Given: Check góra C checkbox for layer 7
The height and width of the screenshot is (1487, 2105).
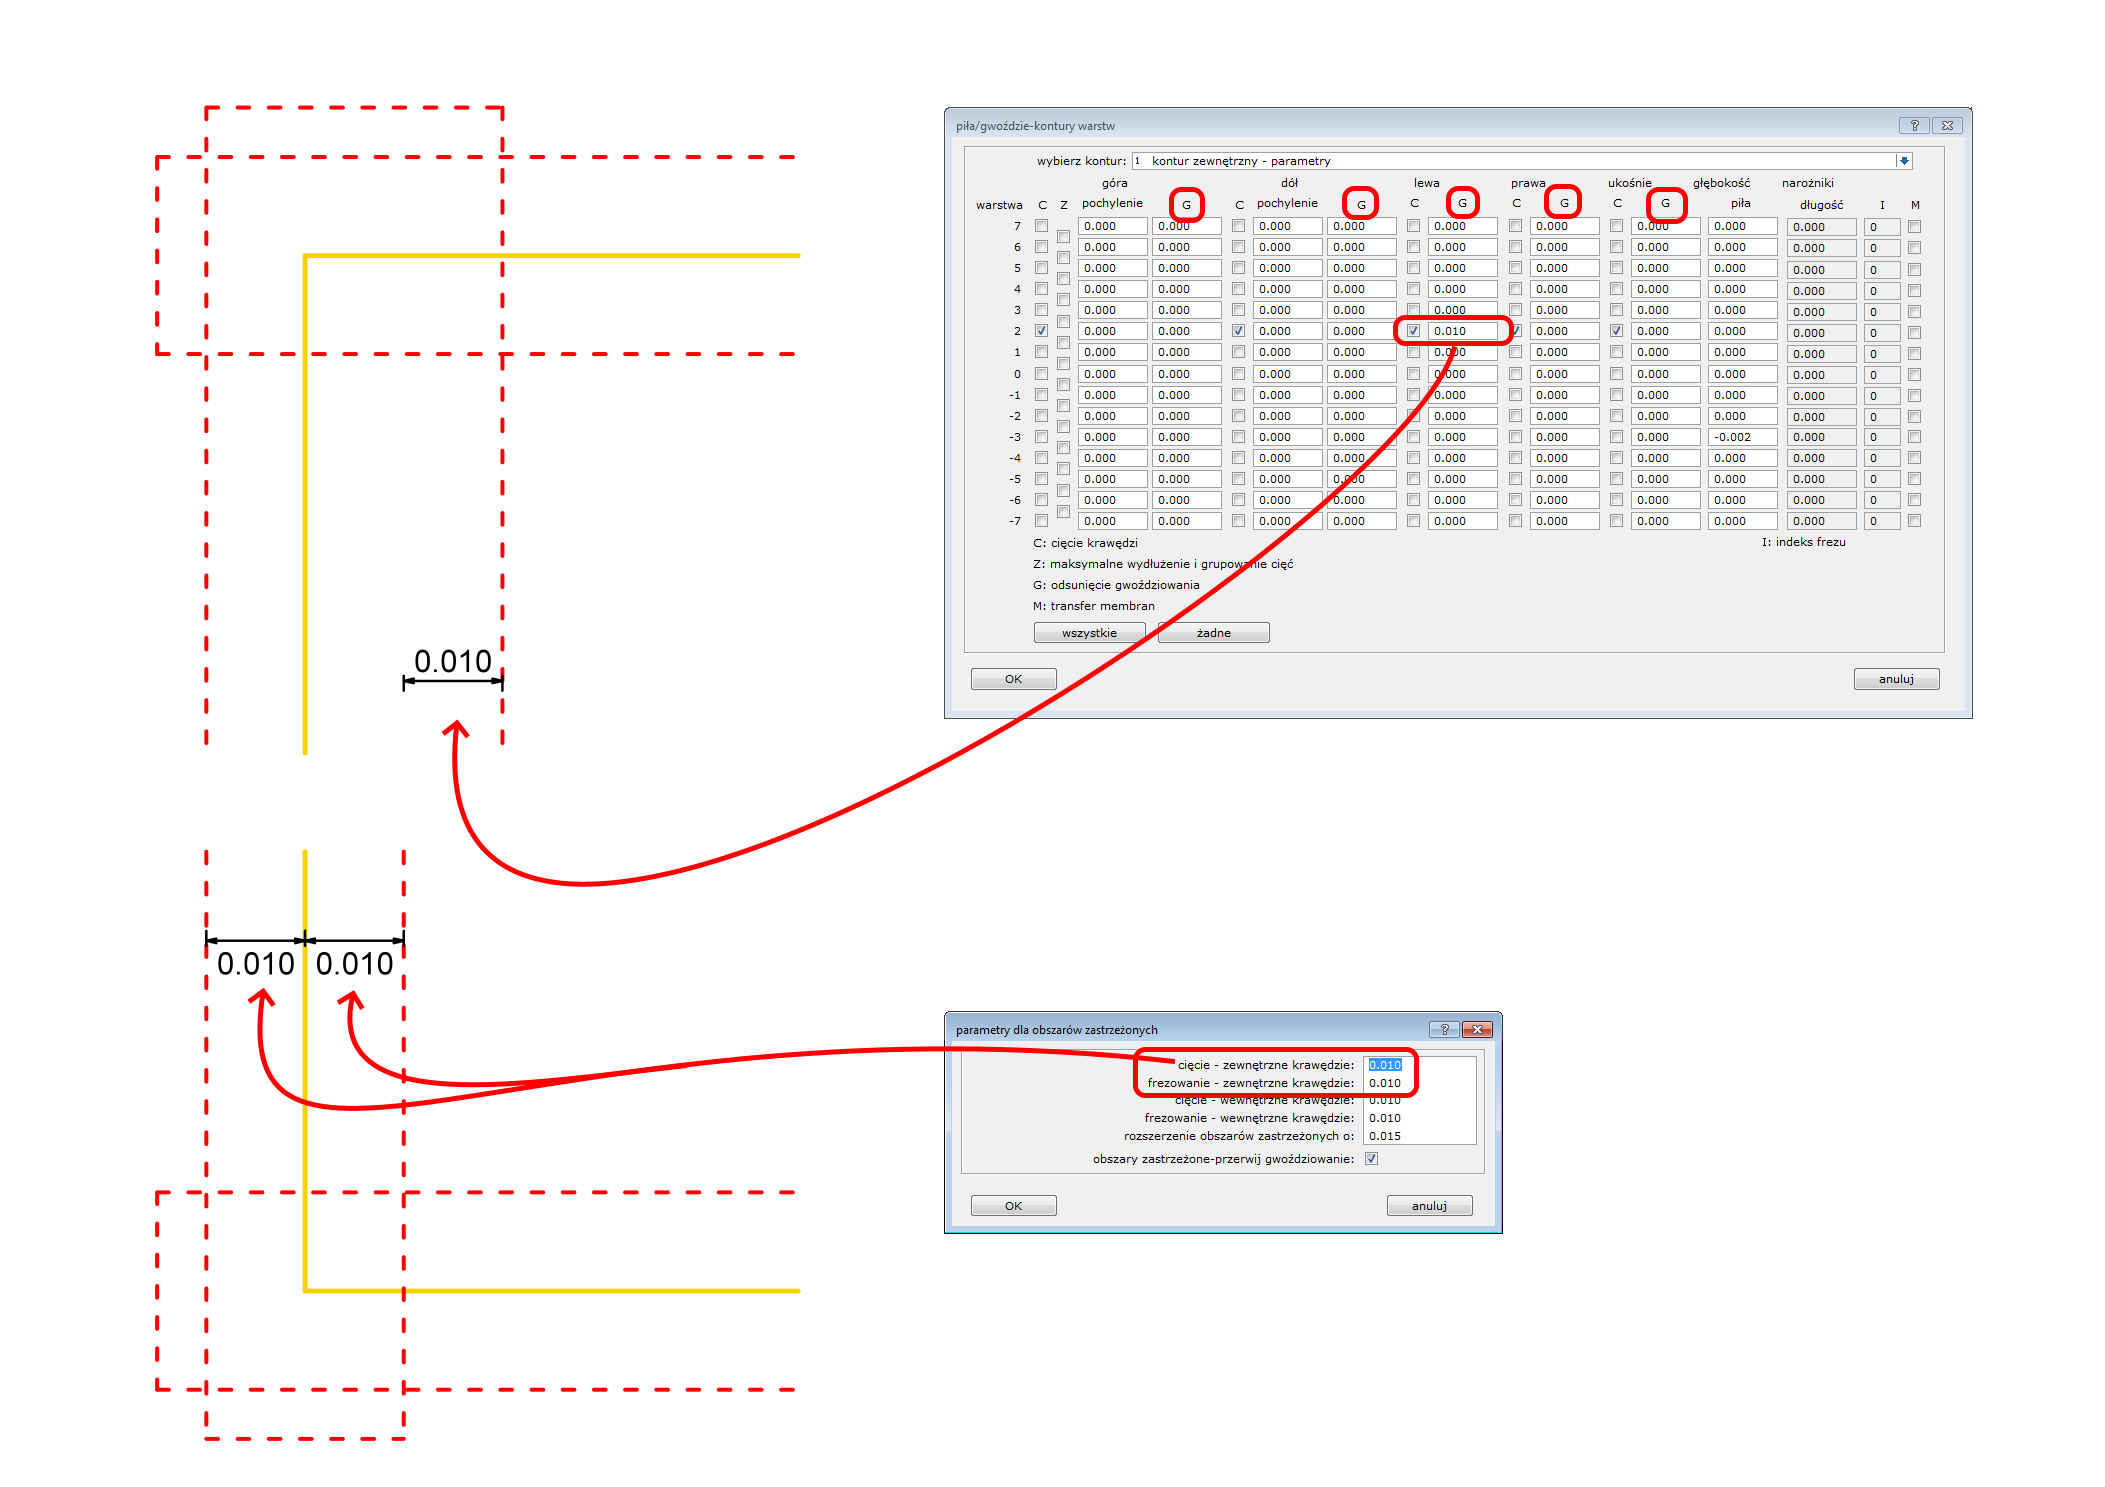Looking at the screenshot, I should [x=1041, y=226].
